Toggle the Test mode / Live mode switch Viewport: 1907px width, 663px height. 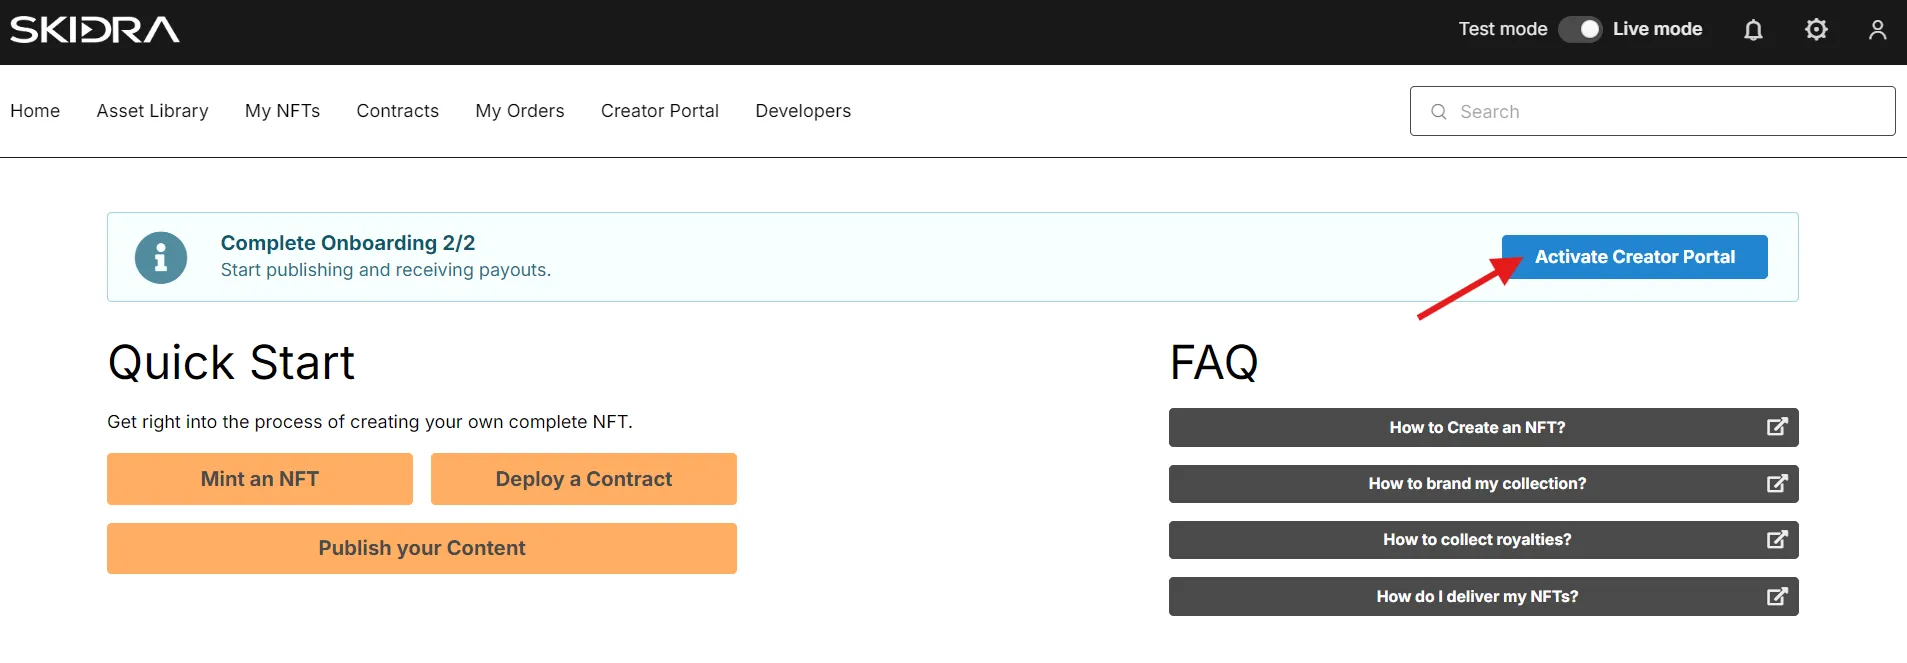click(x=1580, y=29)
